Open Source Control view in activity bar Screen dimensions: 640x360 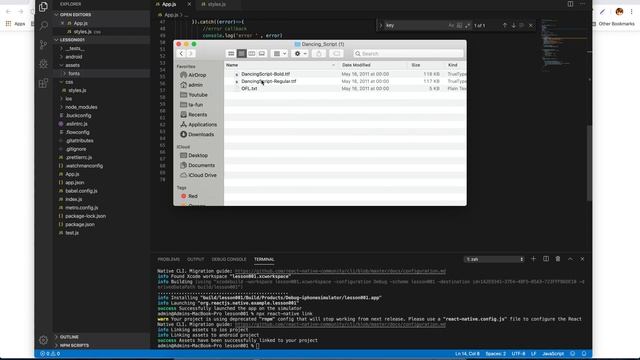coord(43,44)
